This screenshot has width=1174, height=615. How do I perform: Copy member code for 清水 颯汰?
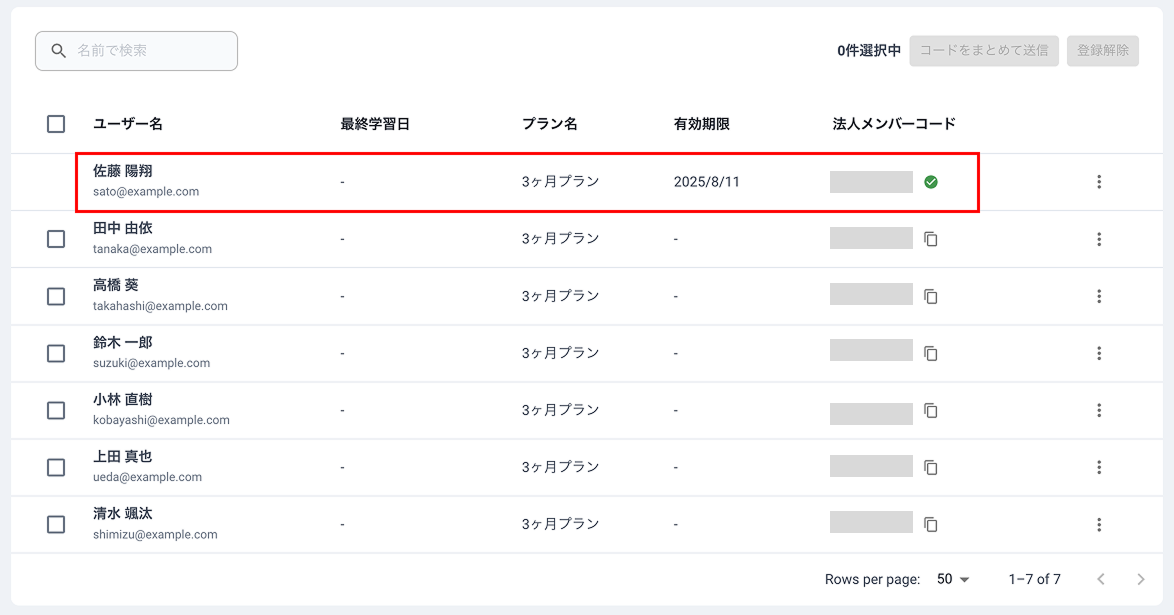pyautogui.click(x=931, y=524)
